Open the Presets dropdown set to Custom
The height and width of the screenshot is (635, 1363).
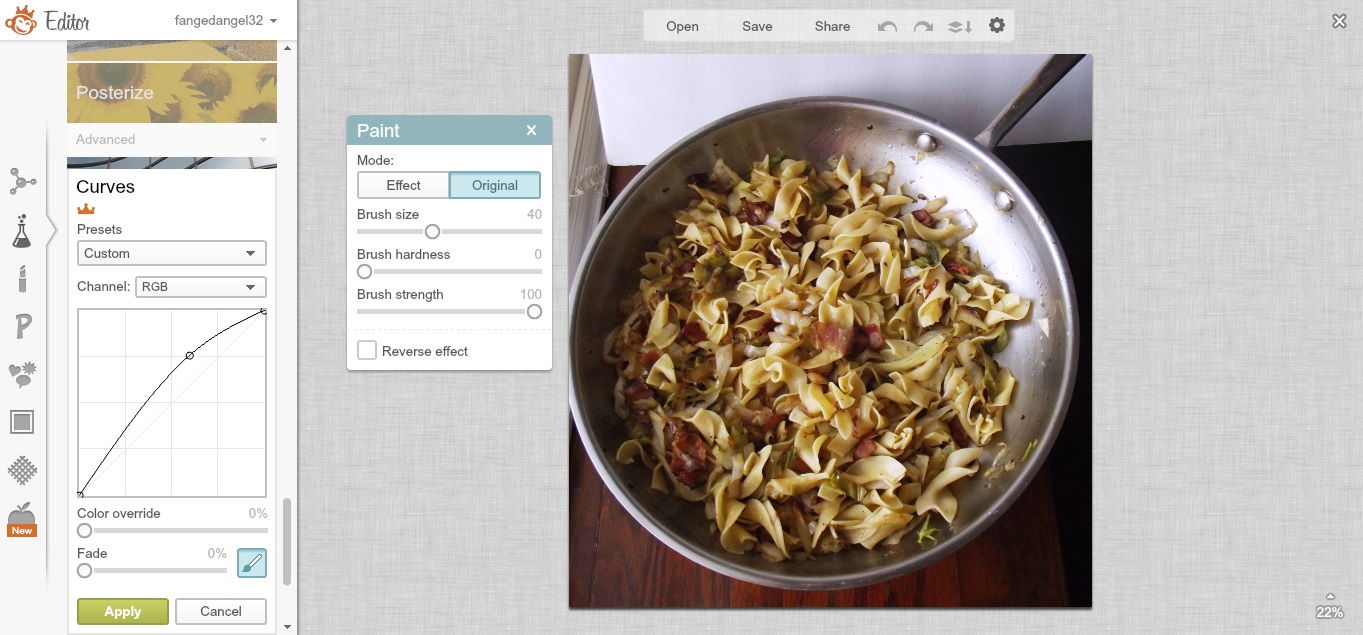point(172,253)
